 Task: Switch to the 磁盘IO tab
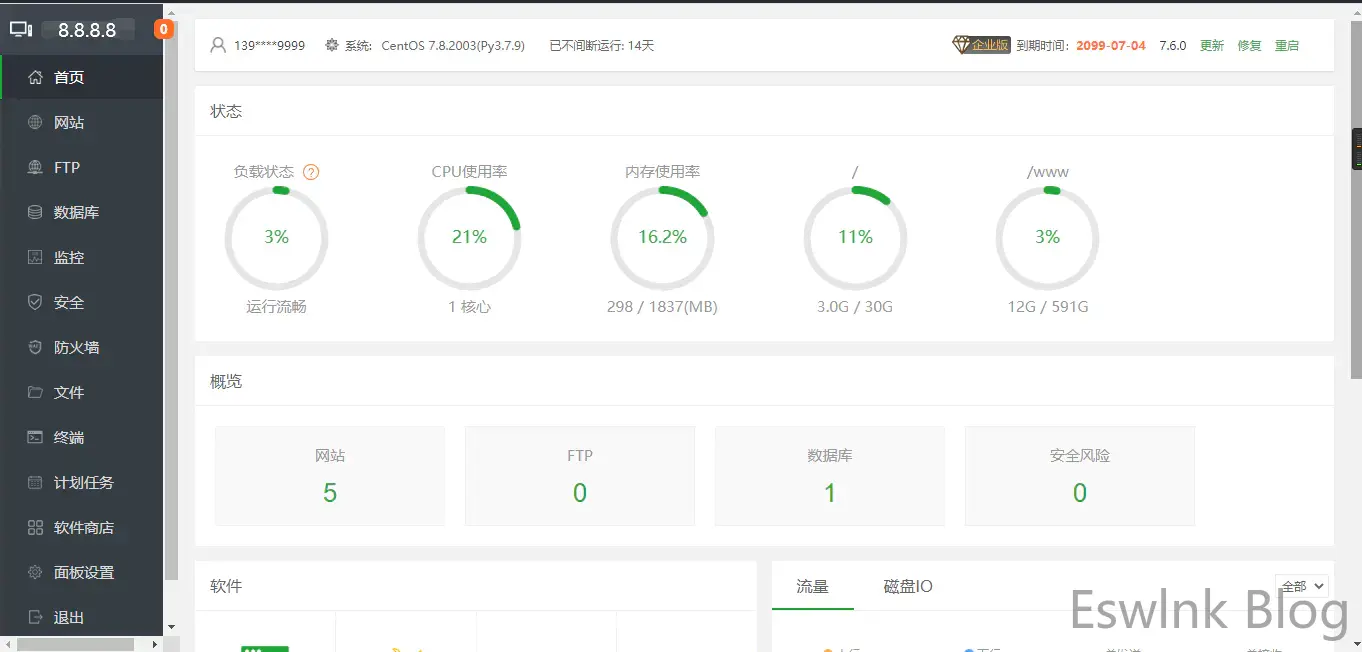tap(908, 586)
